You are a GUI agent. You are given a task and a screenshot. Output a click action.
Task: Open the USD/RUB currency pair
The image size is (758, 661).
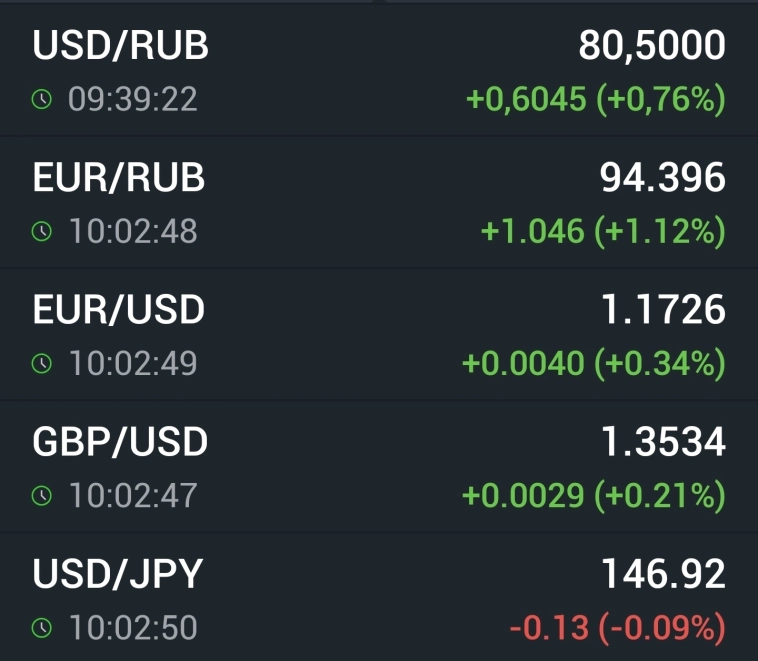point(121,46)
